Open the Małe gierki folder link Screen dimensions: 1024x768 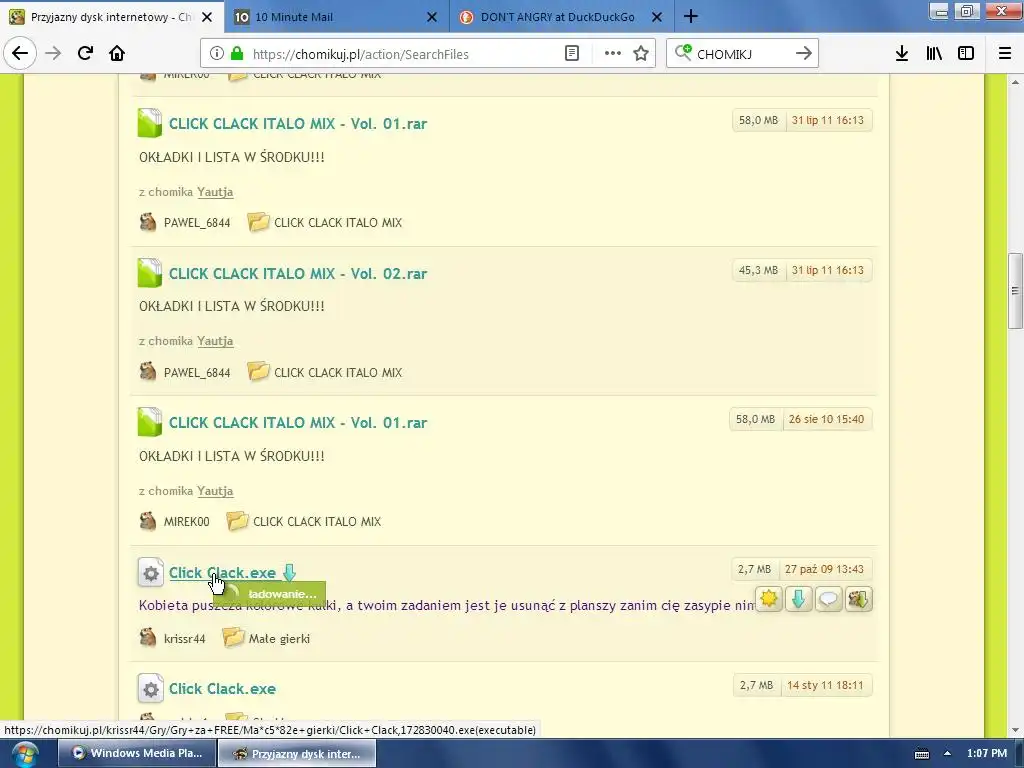(x=279, y=639)
